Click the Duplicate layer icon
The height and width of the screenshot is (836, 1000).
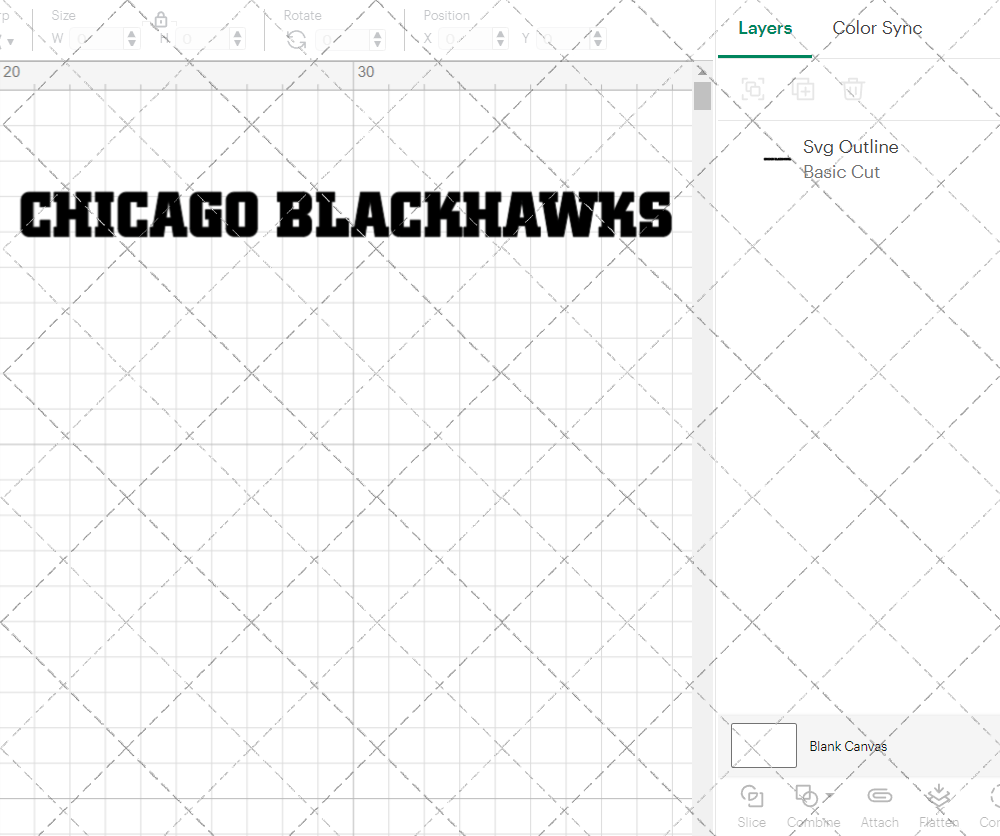[x=803, y=89]
